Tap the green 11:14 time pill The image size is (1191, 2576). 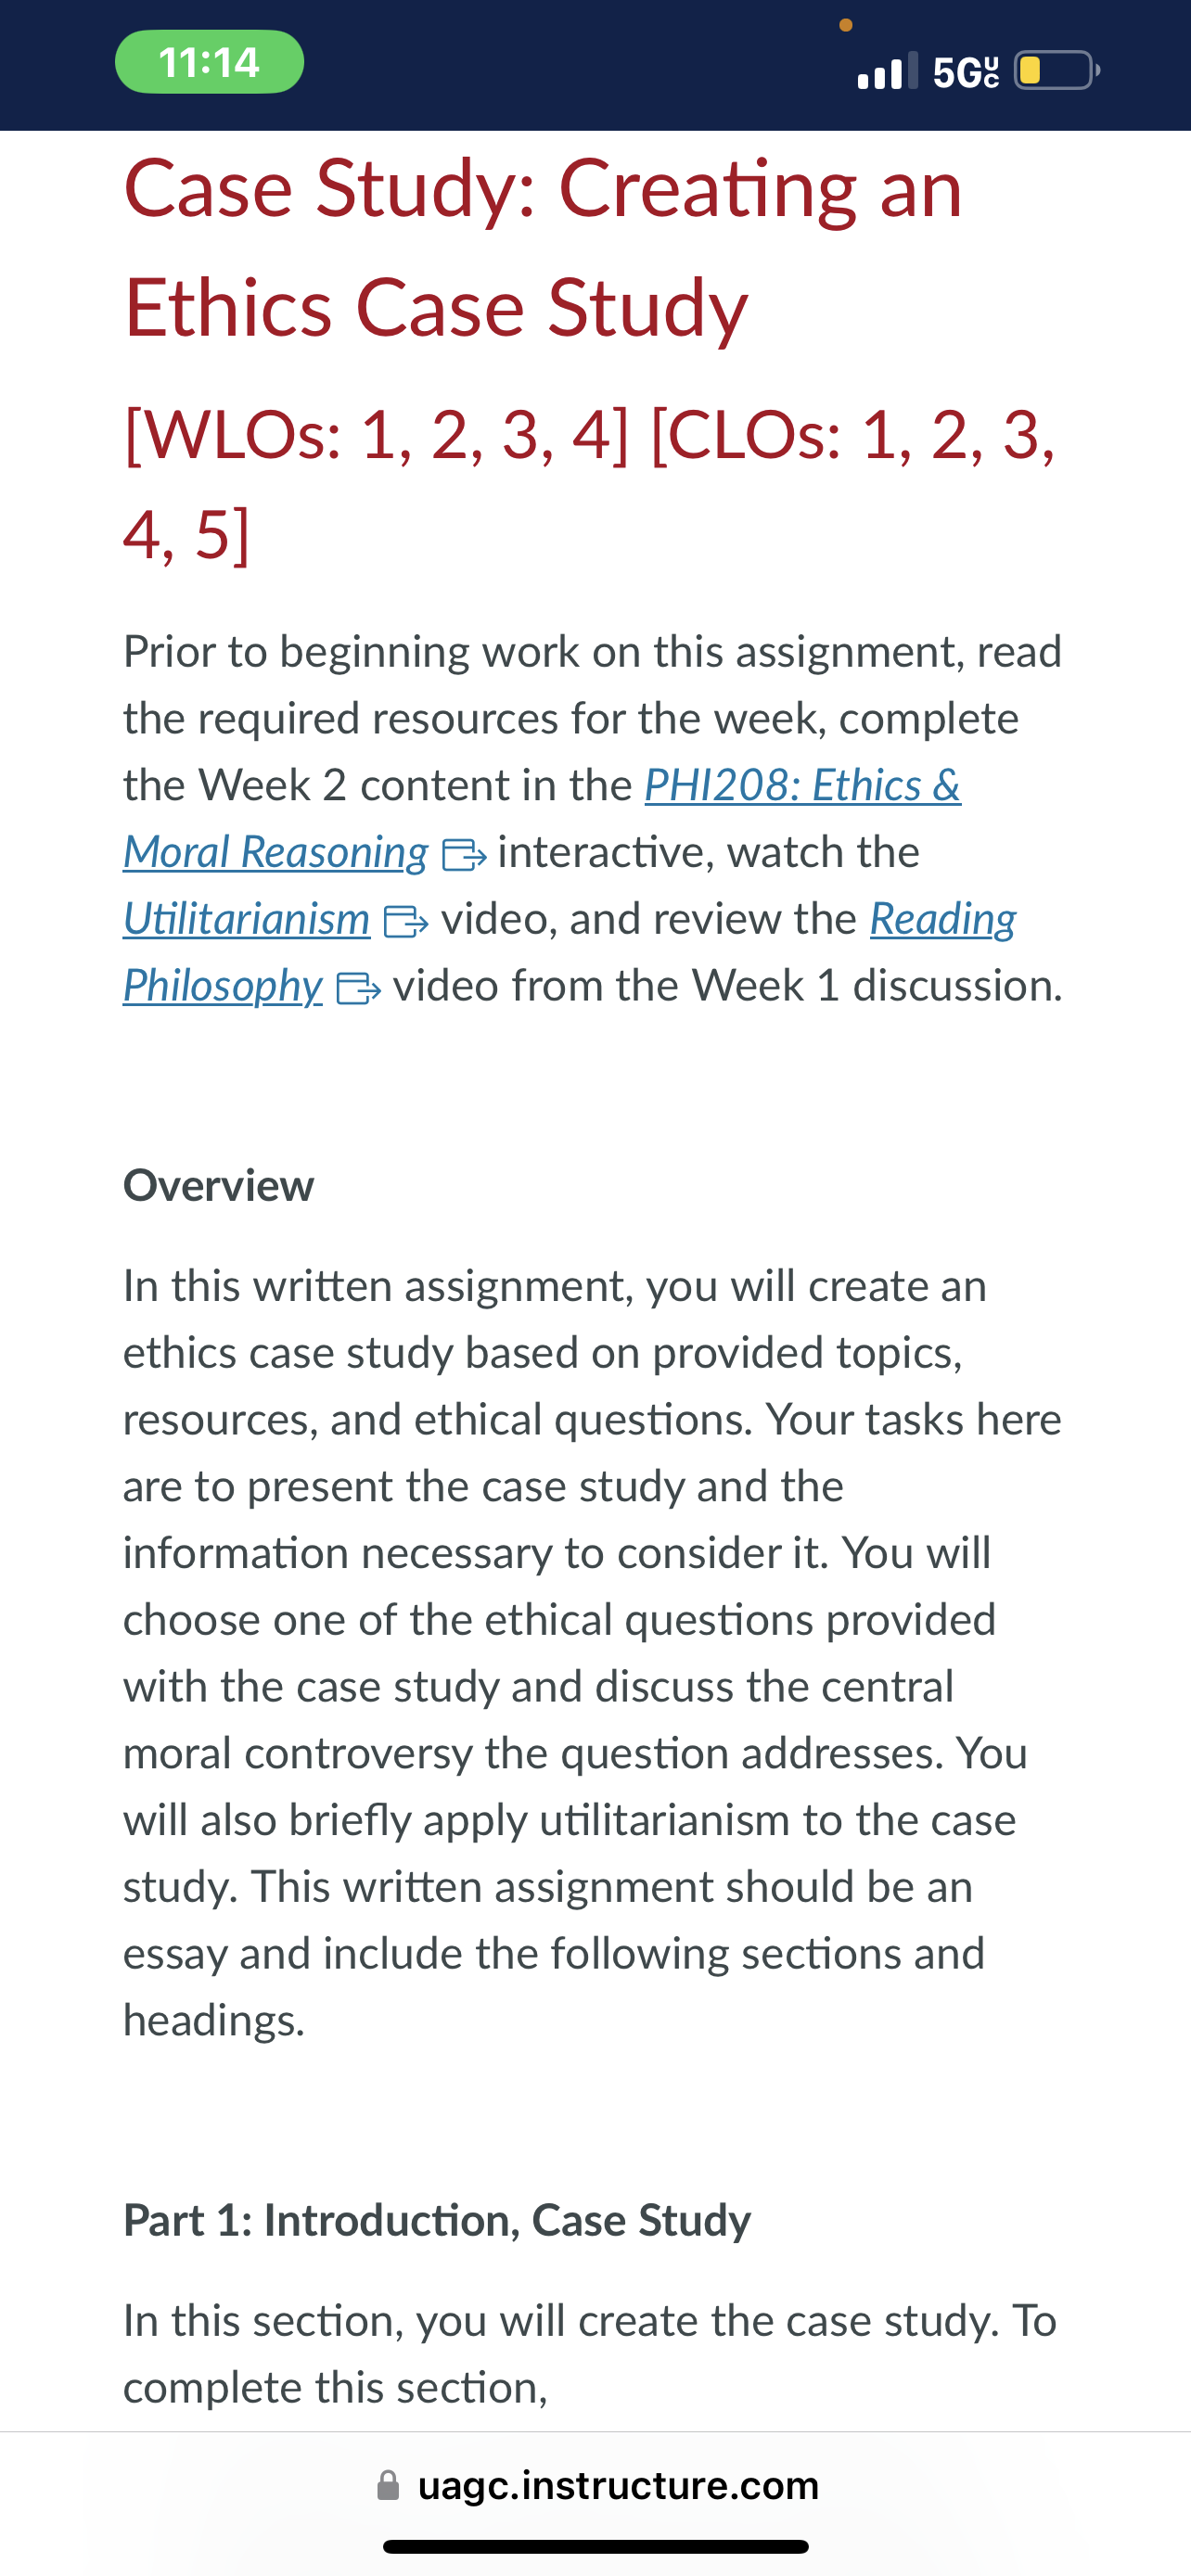click(210, 63)
